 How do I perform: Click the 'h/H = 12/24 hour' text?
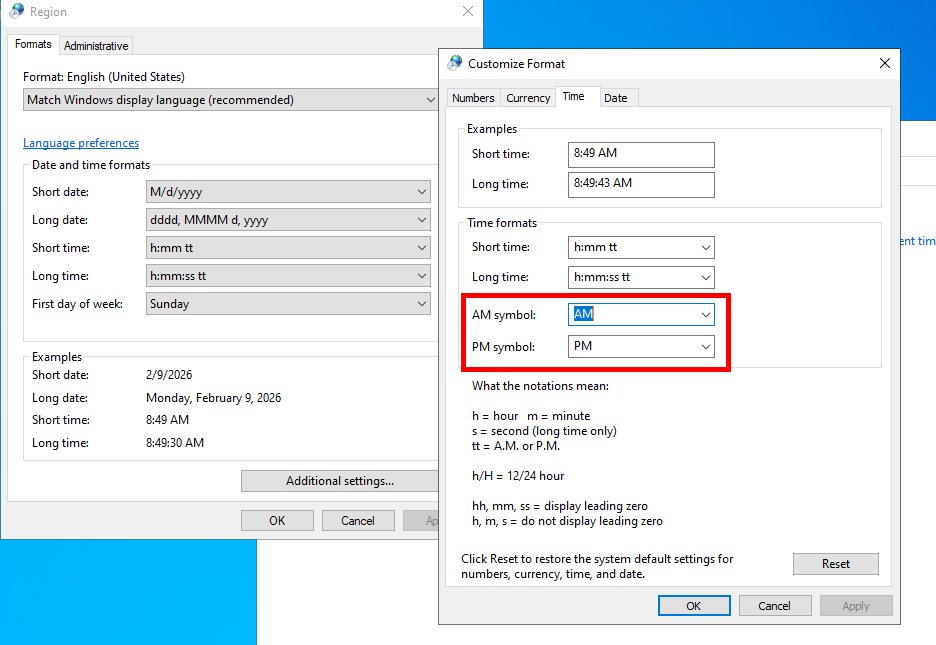click(518, 476)
